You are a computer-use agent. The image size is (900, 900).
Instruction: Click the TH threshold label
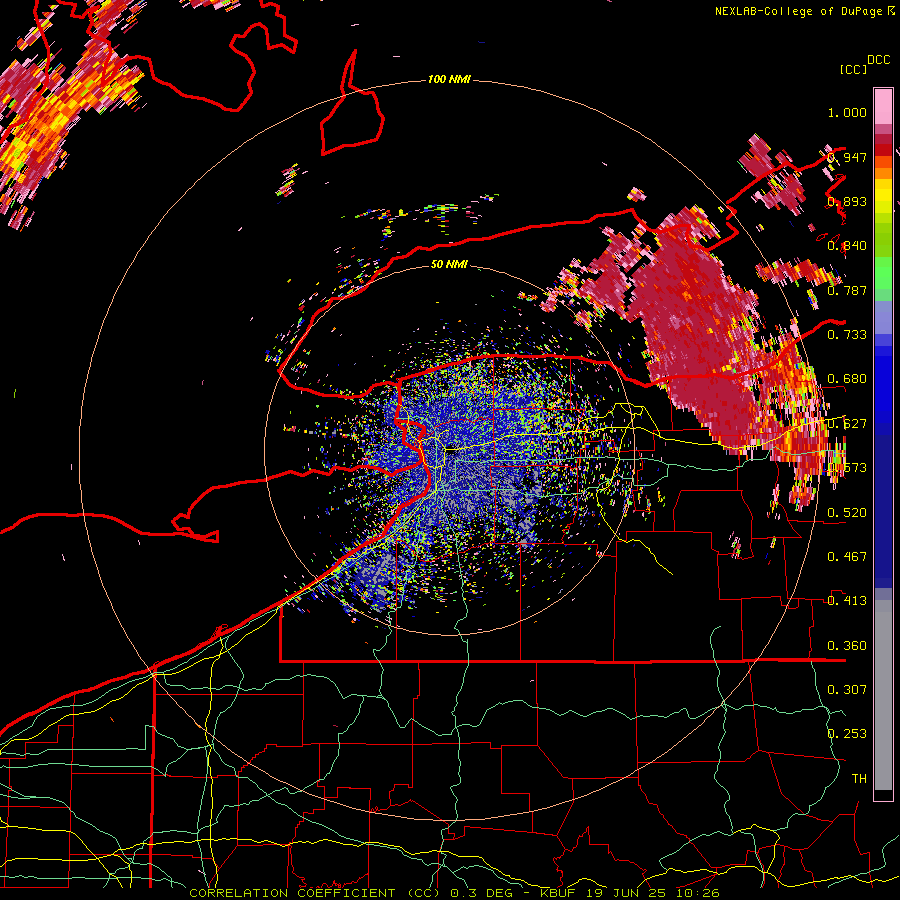click(x=859, y=778)
